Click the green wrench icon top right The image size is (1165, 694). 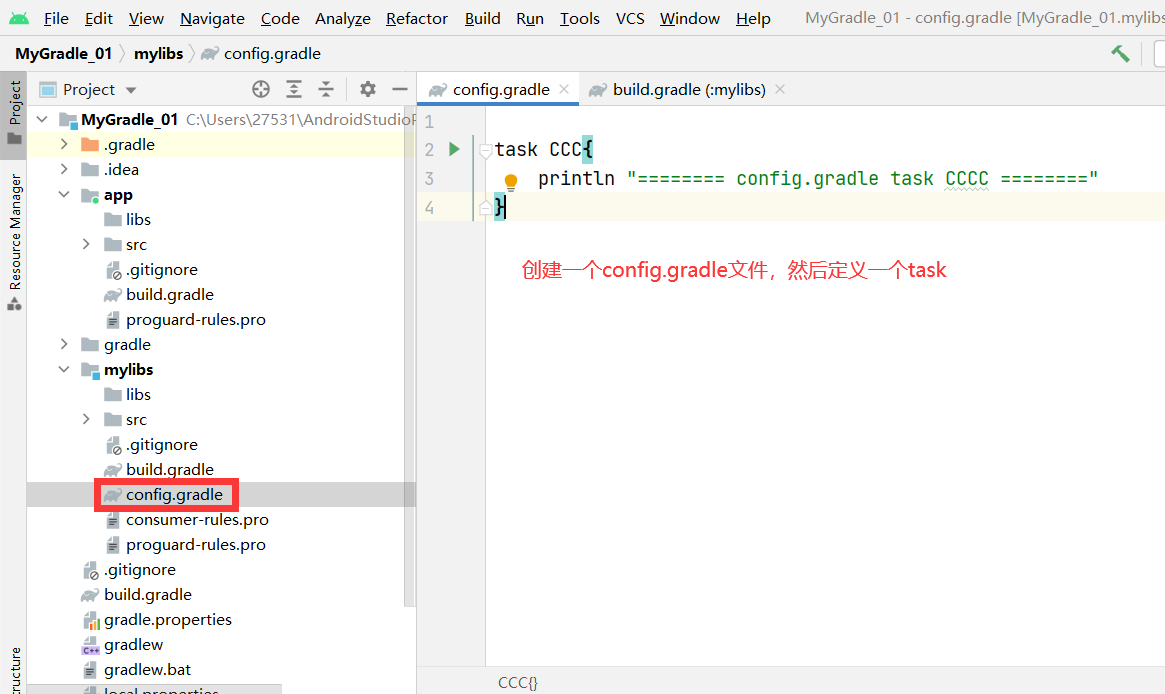coord(1120,53)
